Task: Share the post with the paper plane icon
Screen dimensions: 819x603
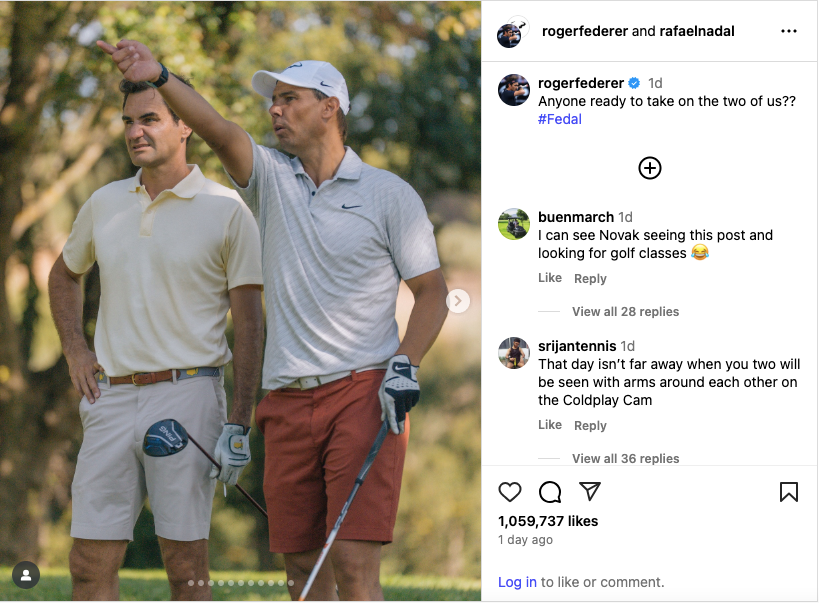Action: point(590,491)
